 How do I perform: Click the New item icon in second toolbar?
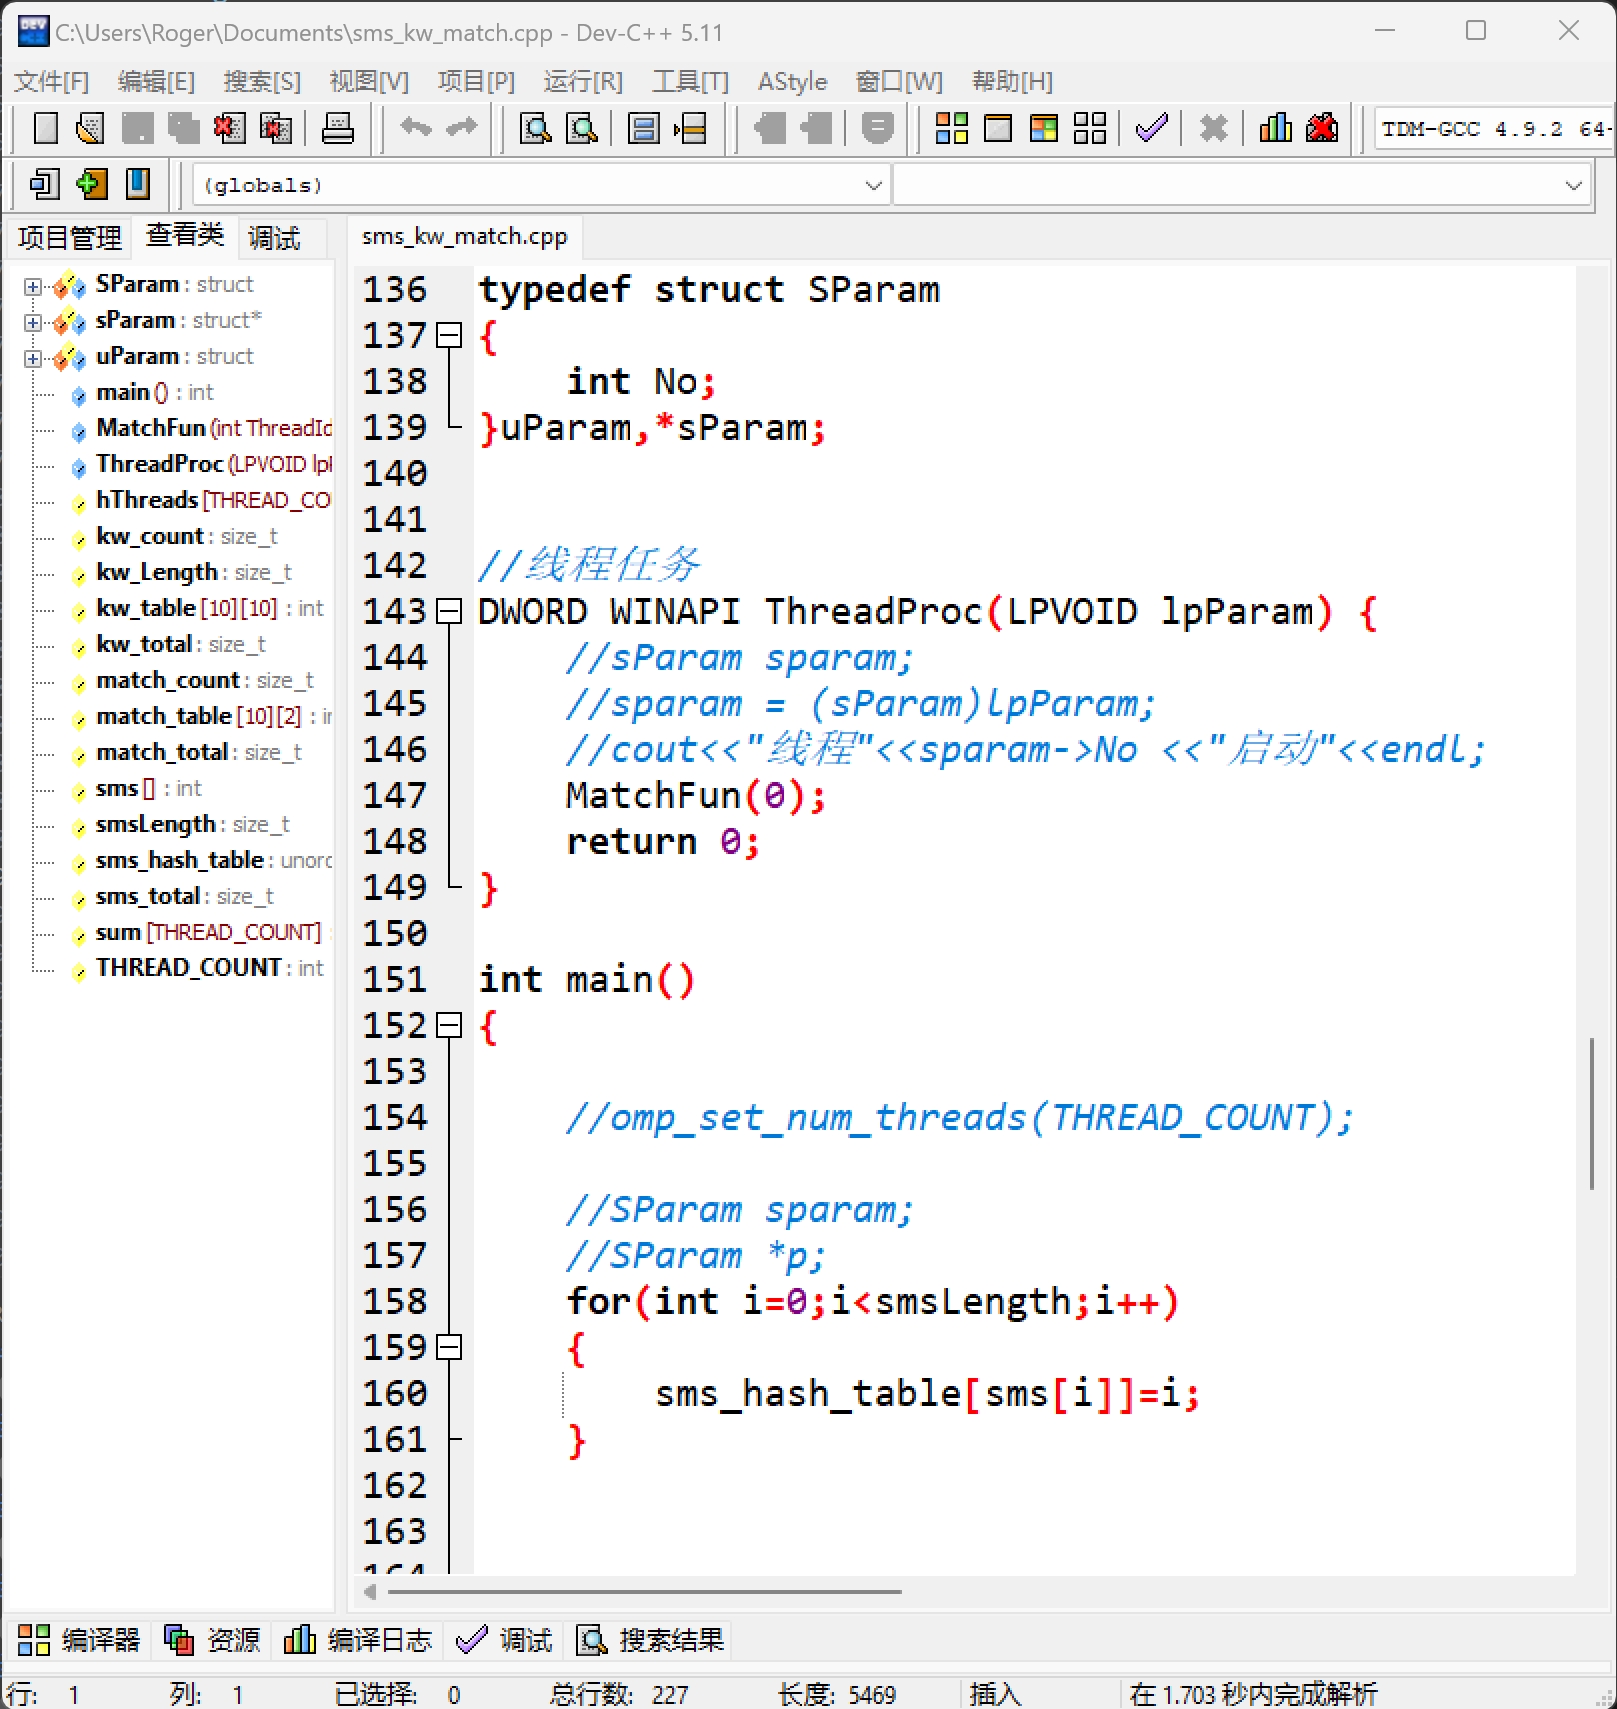point(45,184)
